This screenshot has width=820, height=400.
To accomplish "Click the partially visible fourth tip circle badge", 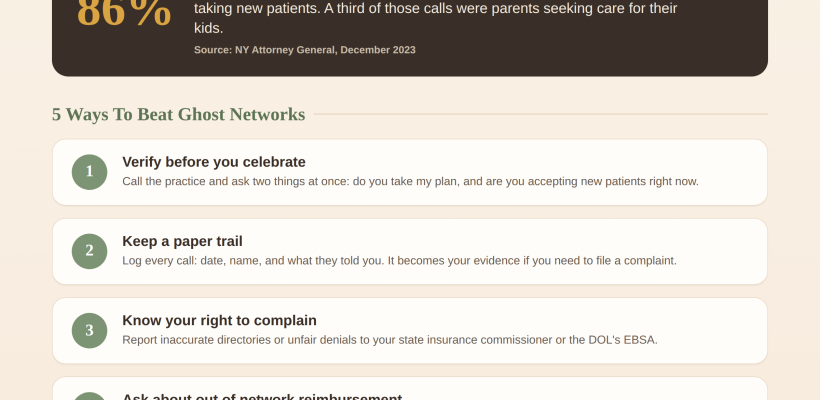I will (89, 396).
